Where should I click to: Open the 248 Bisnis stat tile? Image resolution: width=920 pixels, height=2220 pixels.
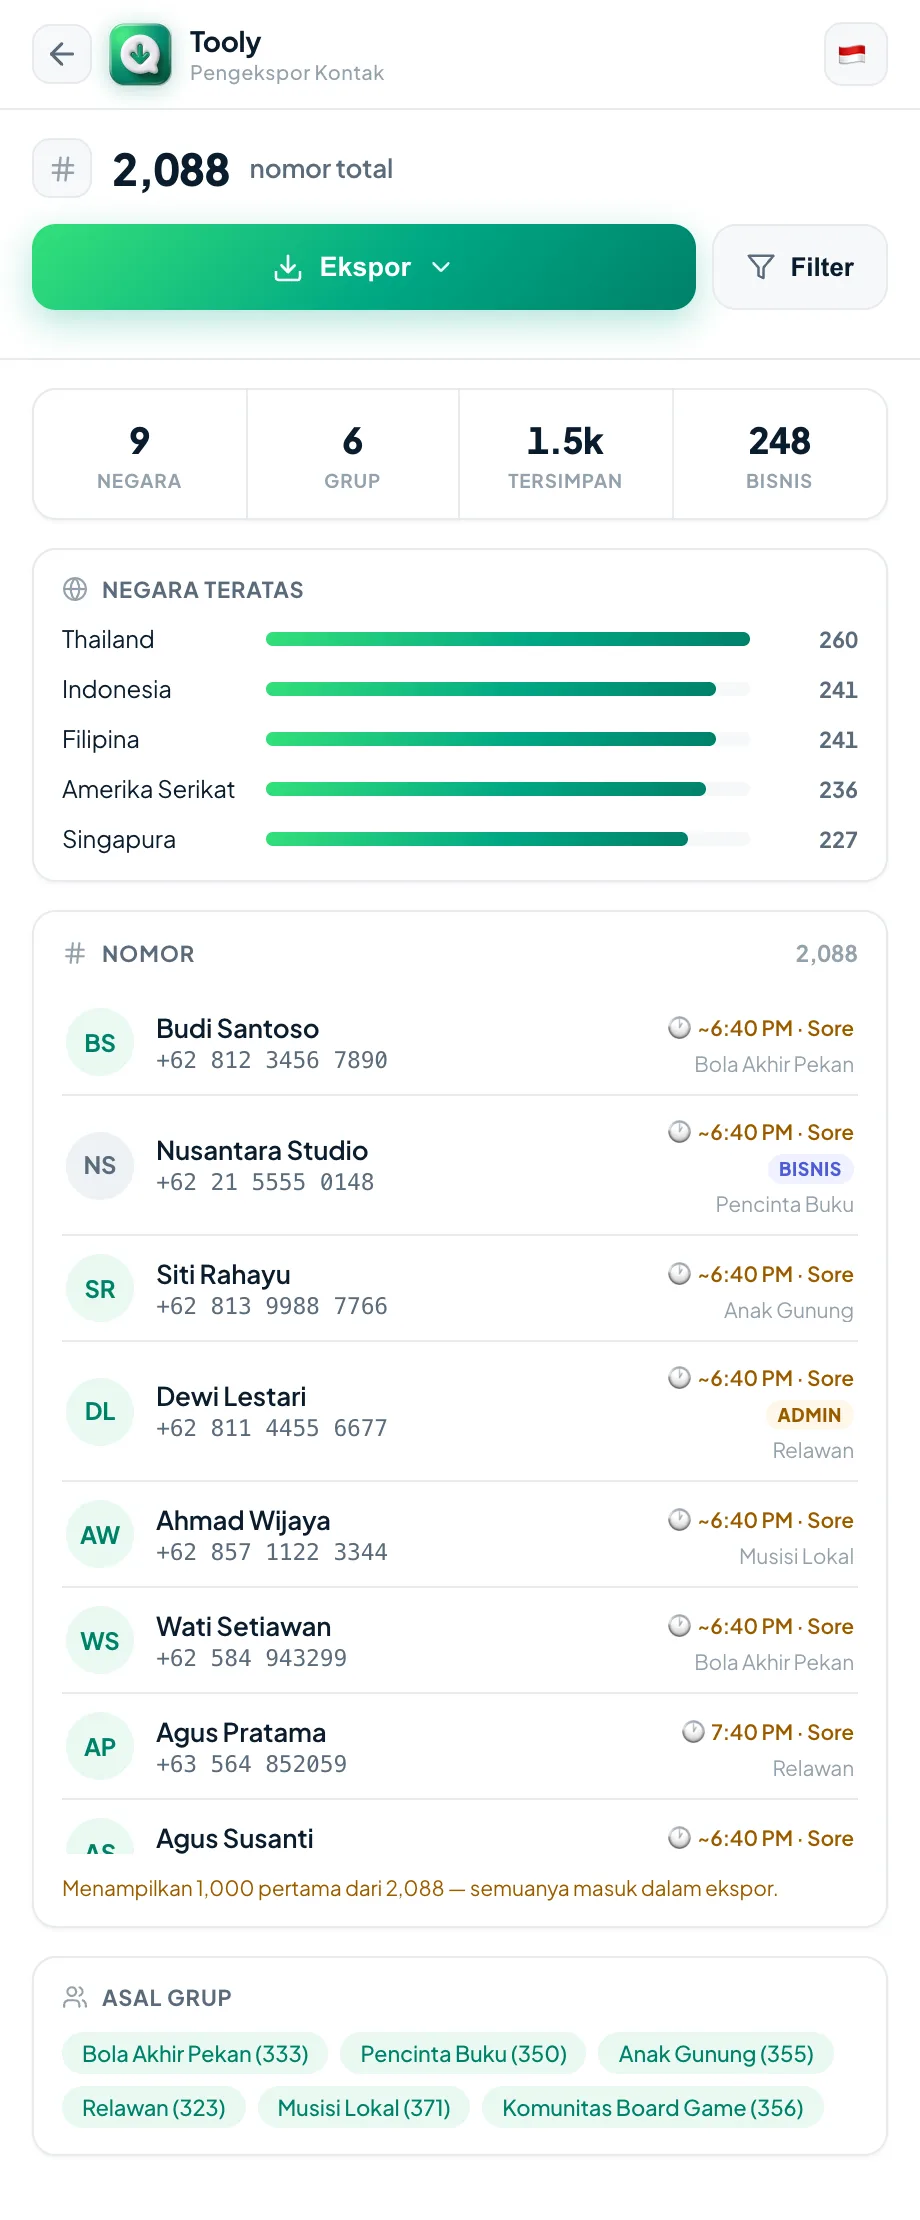click(x=780, y=455)
